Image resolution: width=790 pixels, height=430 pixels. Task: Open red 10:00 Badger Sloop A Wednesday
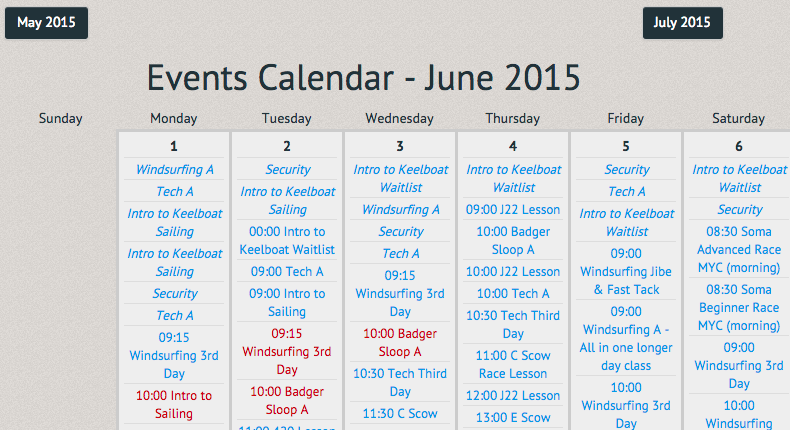pyautogui.click(x=400, y=342)
